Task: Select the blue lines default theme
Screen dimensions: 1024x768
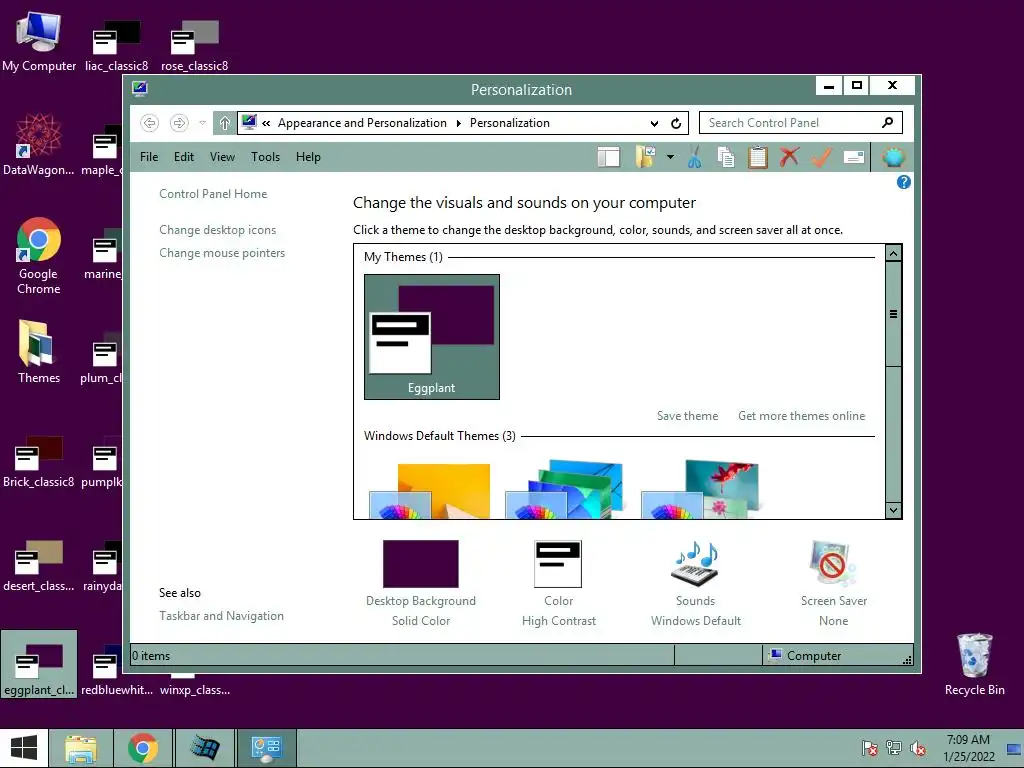Action: (x=565, y=489)
